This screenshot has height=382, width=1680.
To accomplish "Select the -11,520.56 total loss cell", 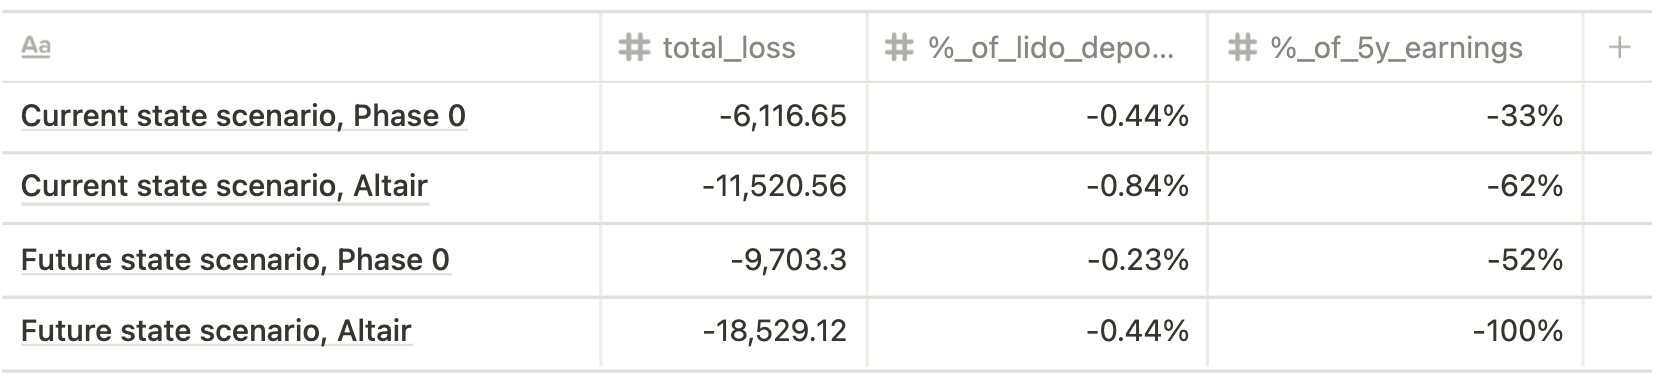I will click(x=733, y=187).
